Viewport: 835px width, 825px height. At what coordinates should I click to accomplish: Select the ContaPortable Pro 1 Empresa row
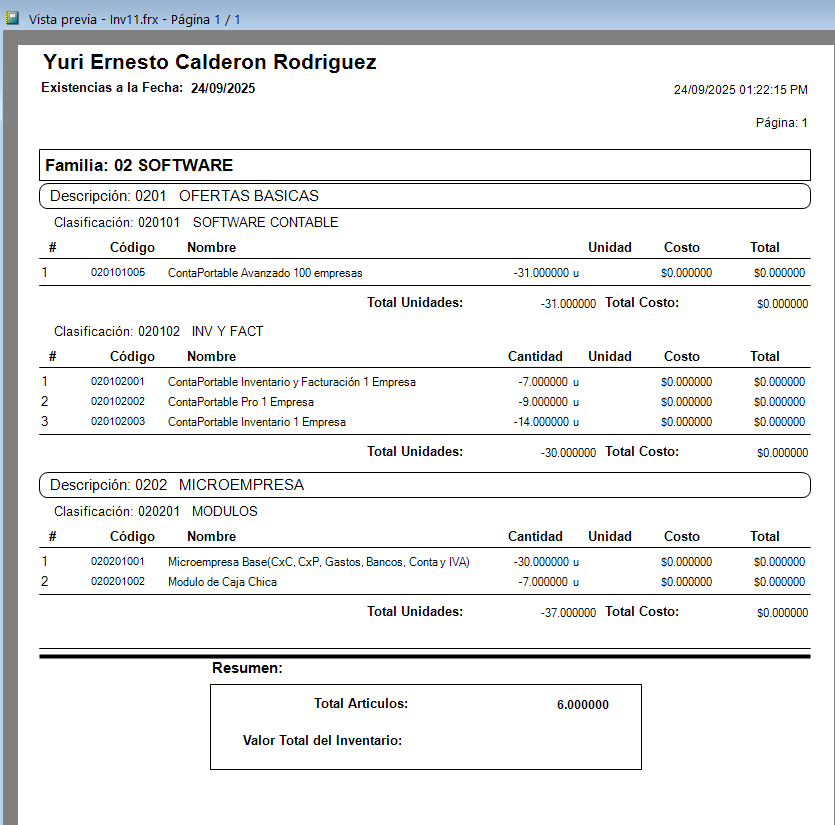point(425,402)
